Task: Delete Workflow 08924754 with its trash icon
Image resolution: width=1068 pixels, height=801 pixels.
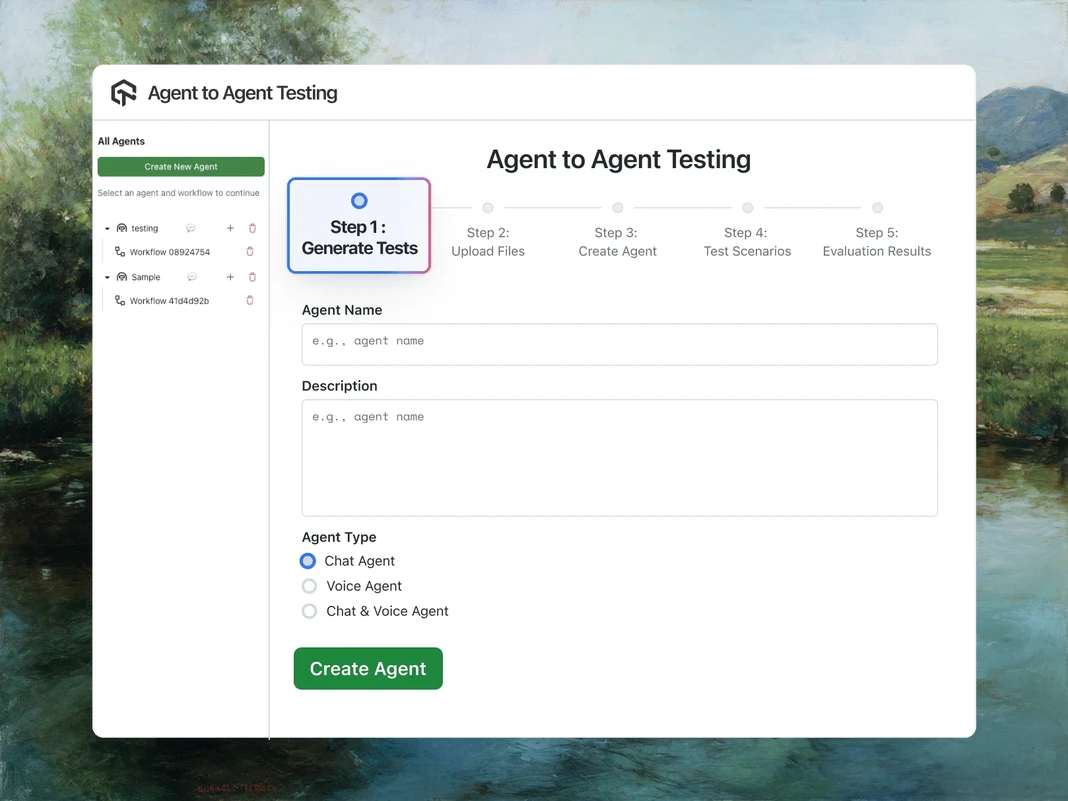Action: (x=249, y=251)
